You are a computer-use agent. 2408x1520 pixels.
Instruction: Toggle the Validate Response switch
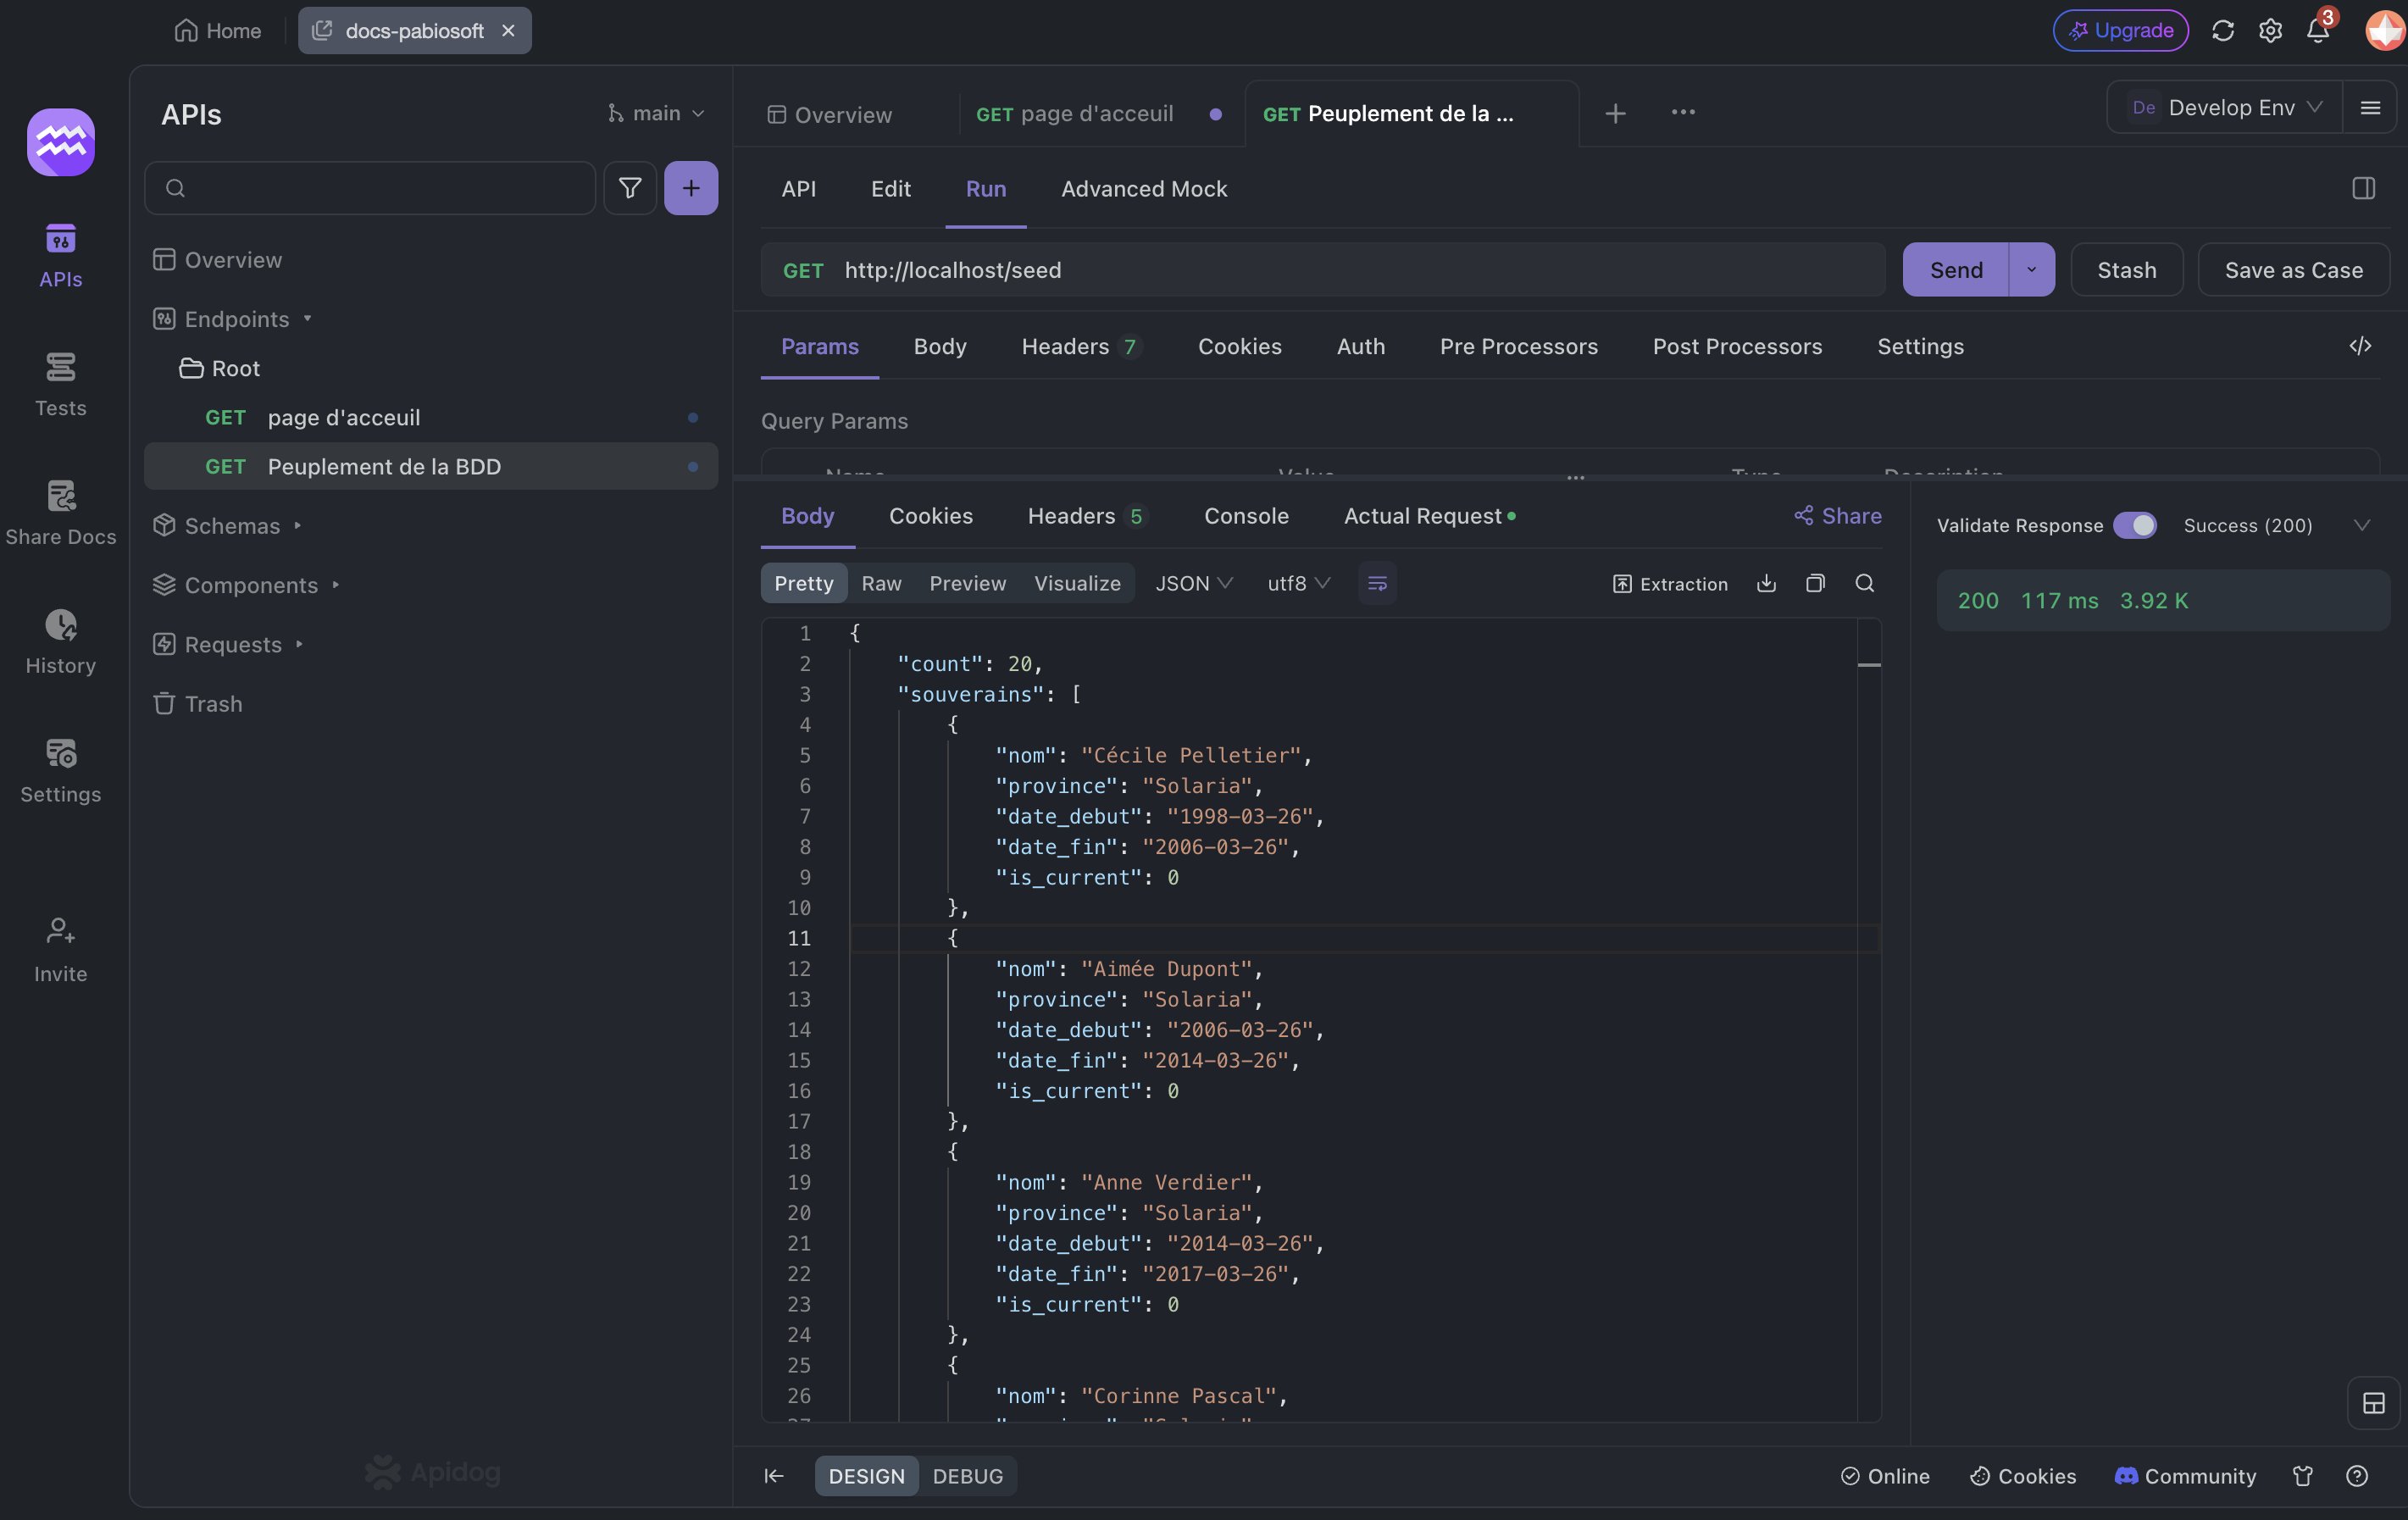pos(2134,525)
